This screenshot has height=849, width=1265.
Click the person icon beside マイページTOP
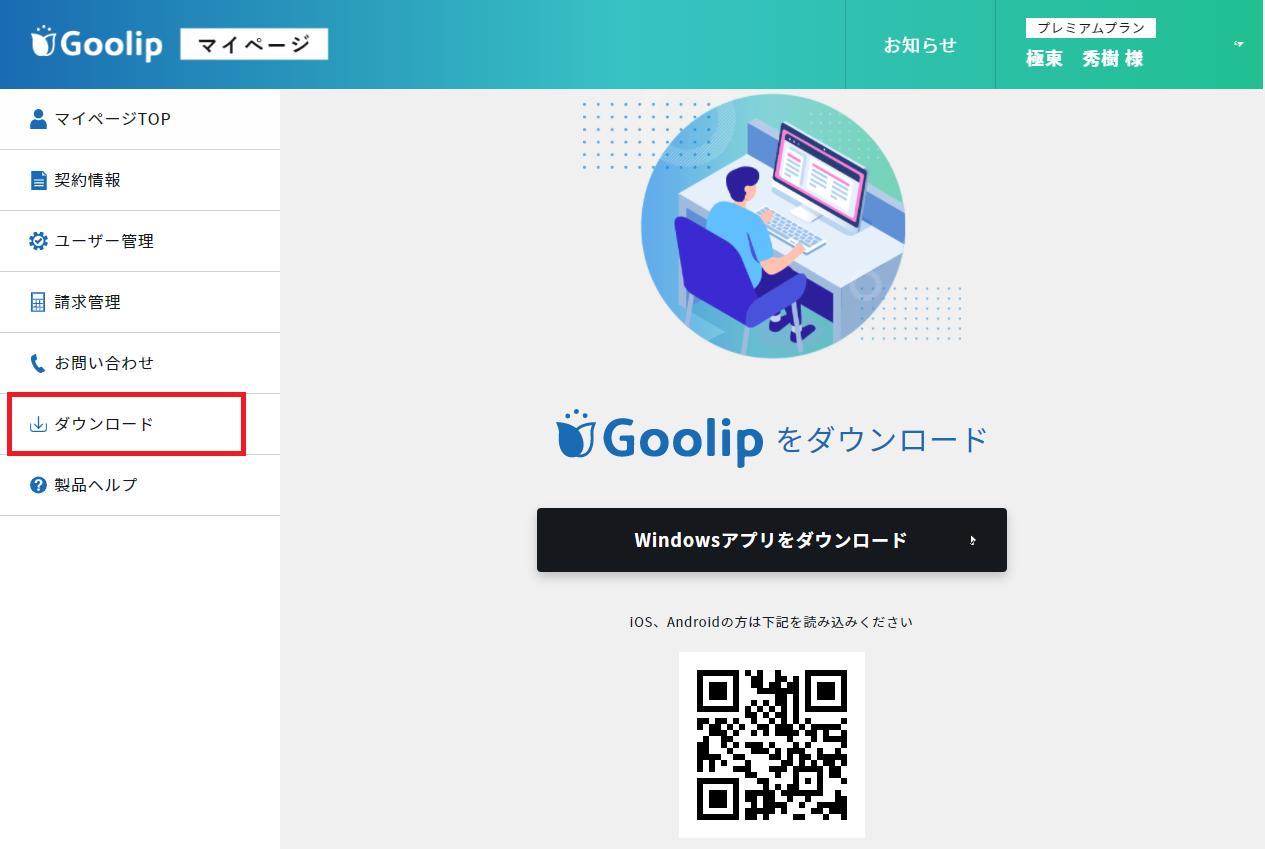[38, 119]
